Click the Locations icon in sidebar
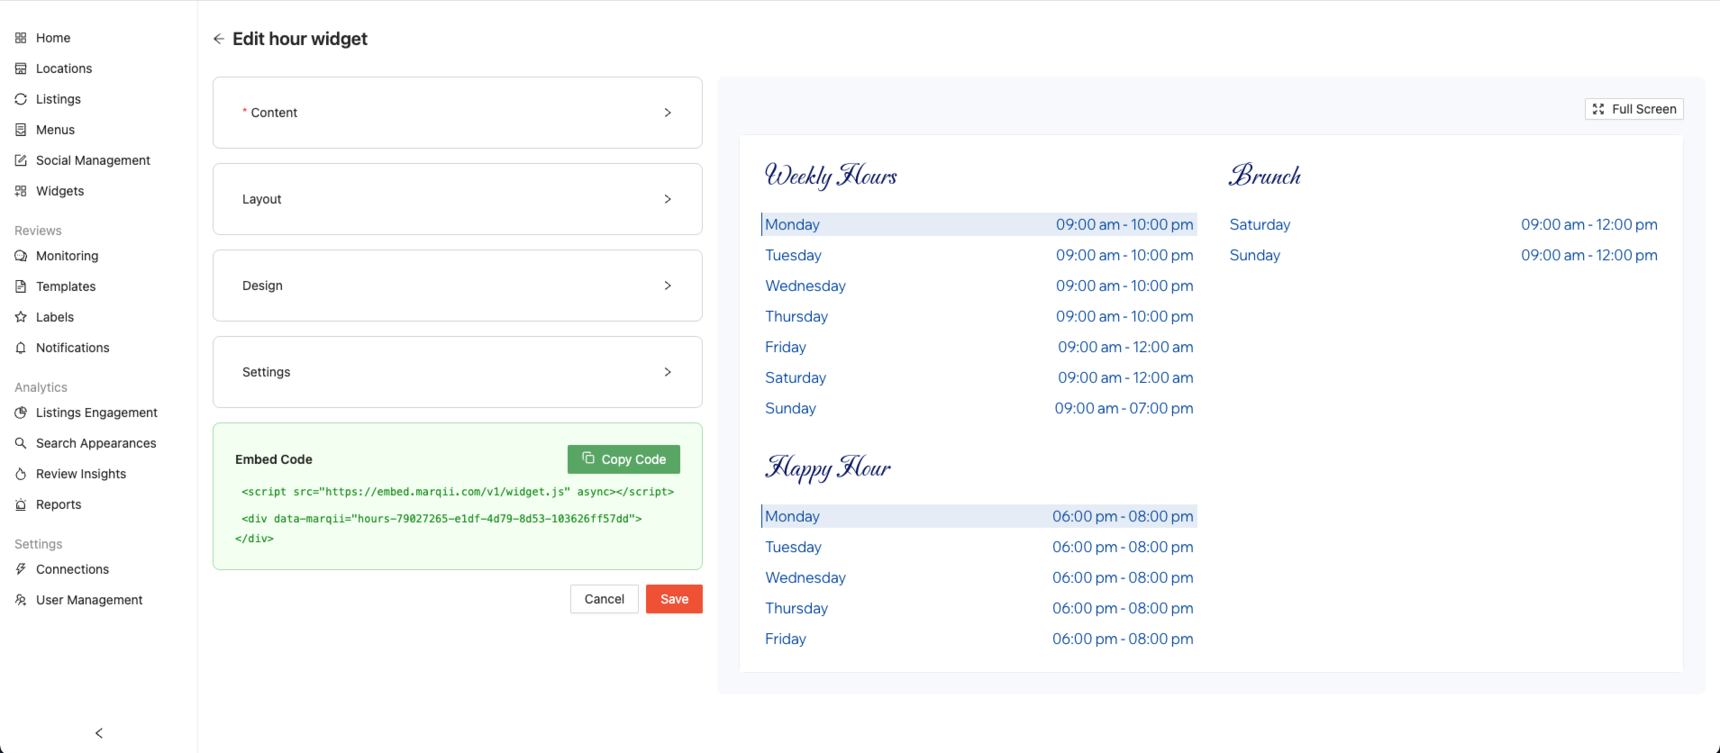The image size is (1720, 753). point(21,69)
